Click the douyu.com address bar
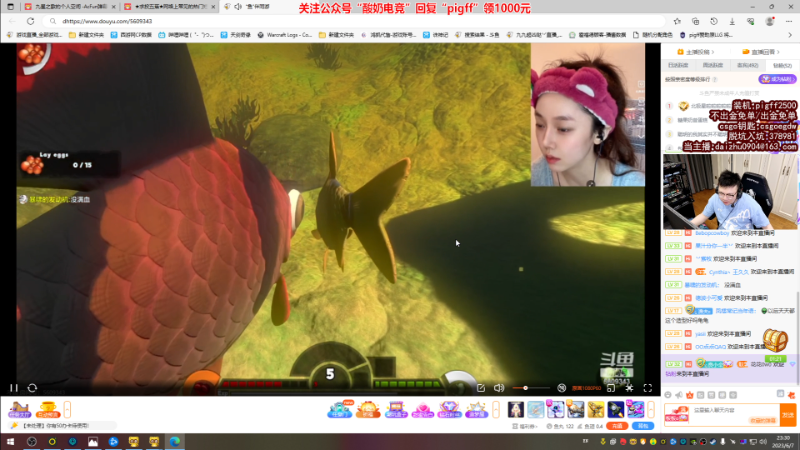The image size is (800, 450). pos(355,21)
